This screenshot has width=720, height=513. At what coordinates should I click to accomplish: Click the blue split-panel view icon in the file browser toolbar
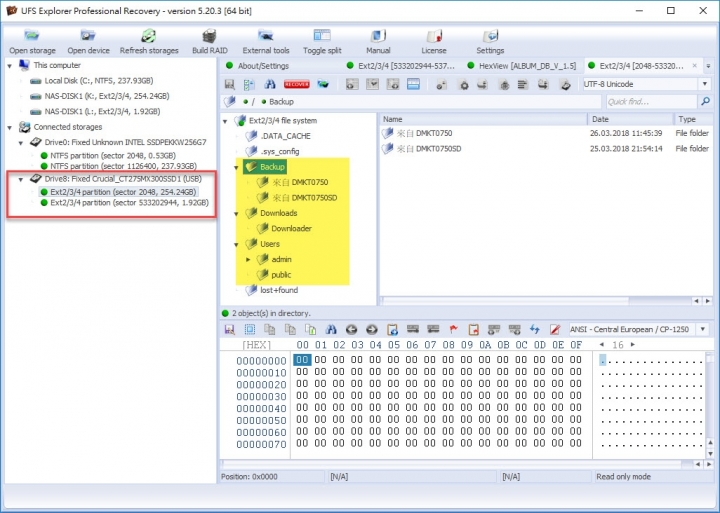(x=413, y=84)
